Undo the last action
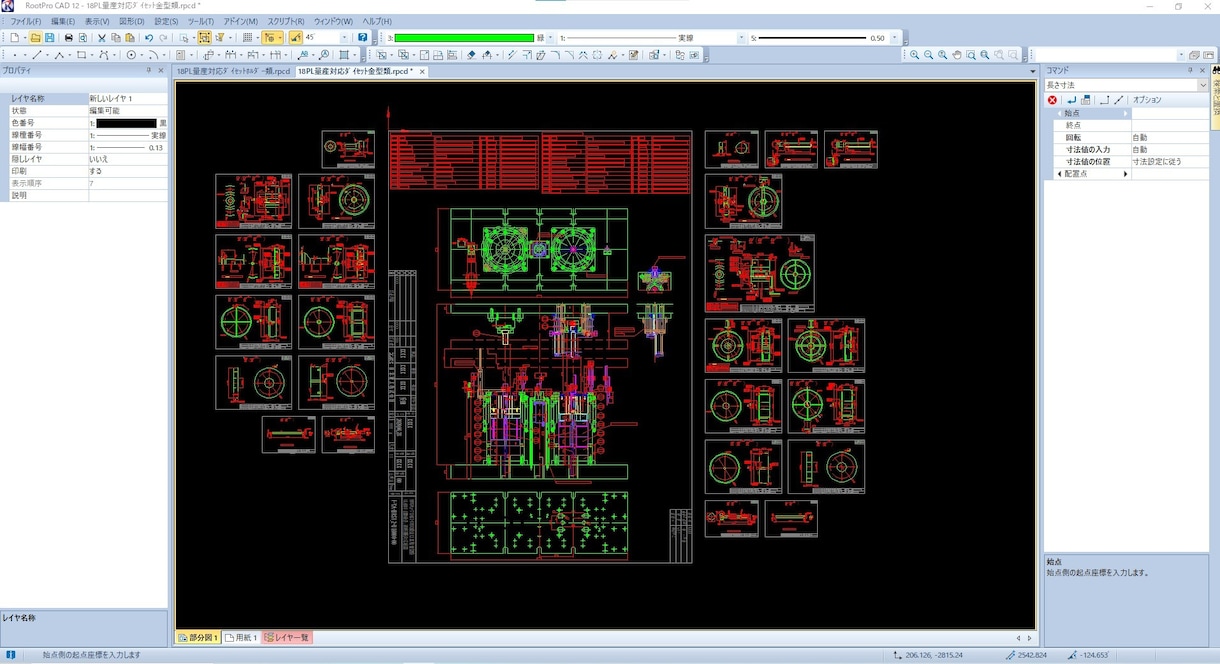Screen dimensions: 1220x664 pyautogui.click(x=149, y=37)
